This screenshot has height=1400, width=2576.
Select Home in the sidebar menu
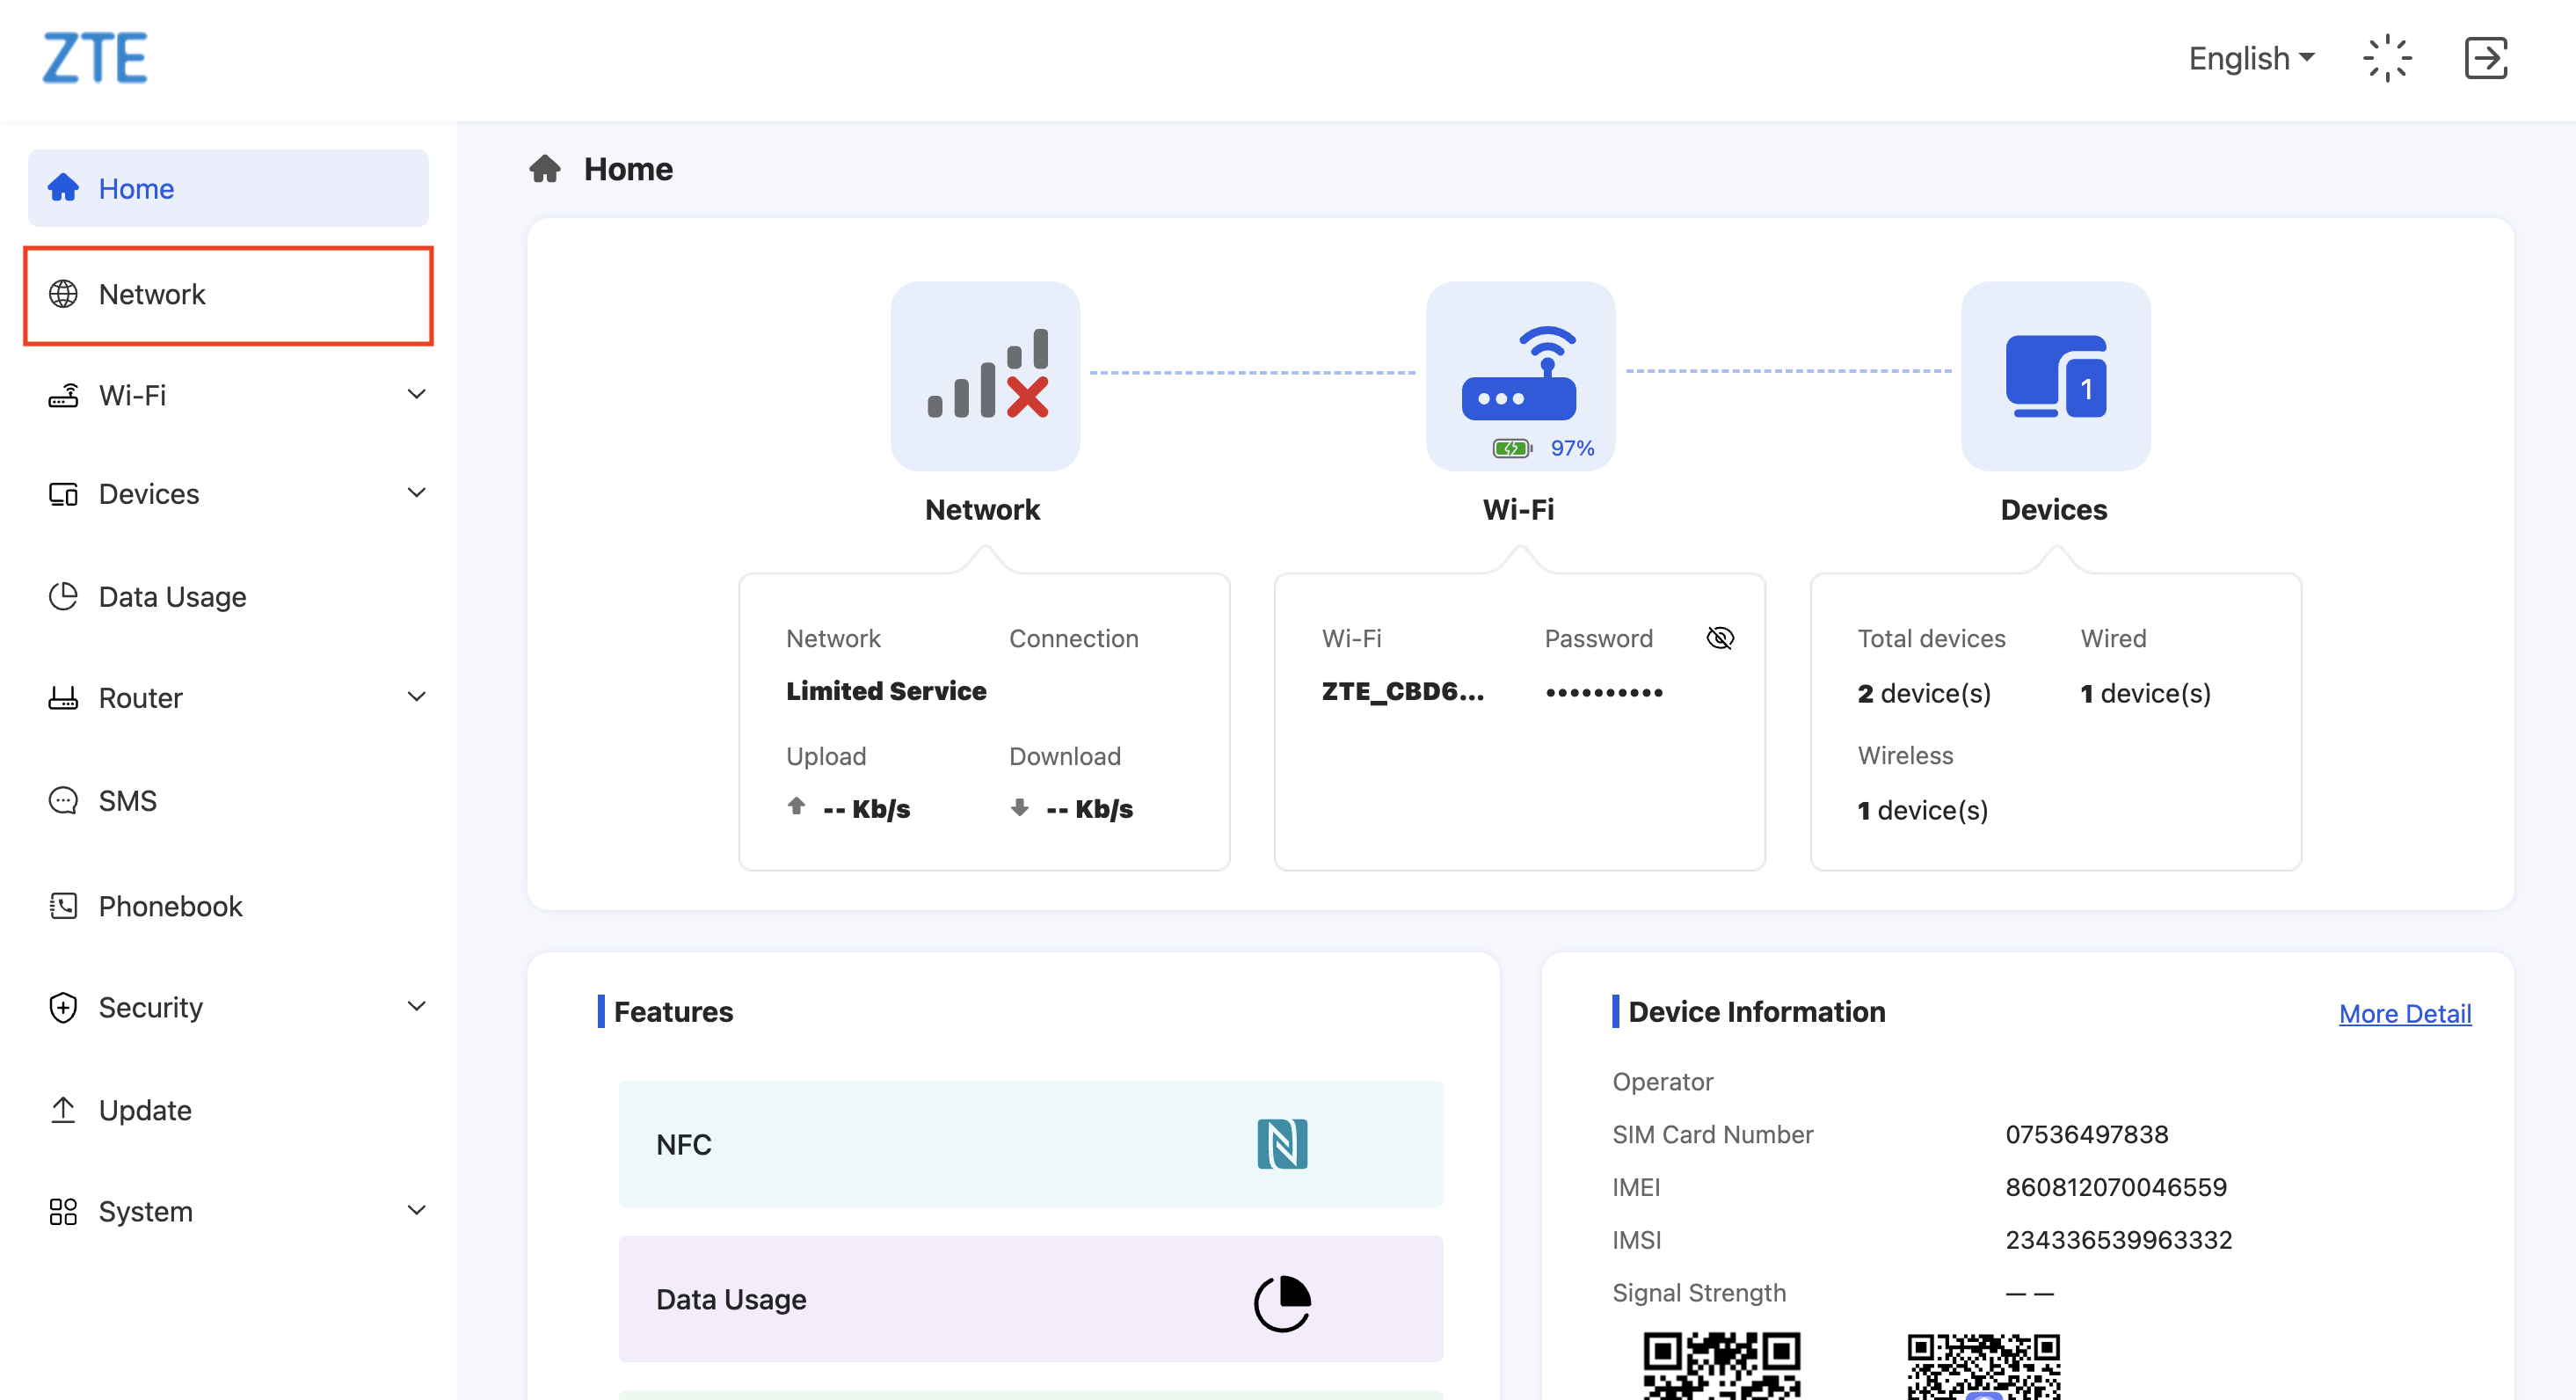(x=228, y=188)
